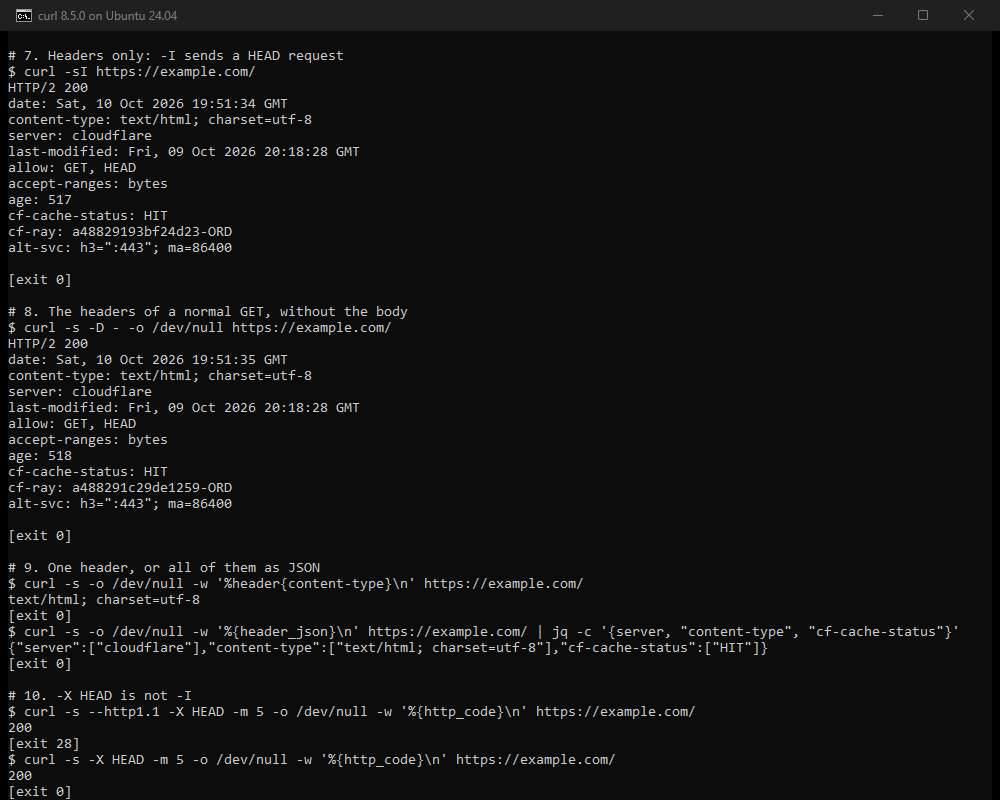Close the terminal window
Viewport: 1000px width, 800px height.
[x=968, y=15]
